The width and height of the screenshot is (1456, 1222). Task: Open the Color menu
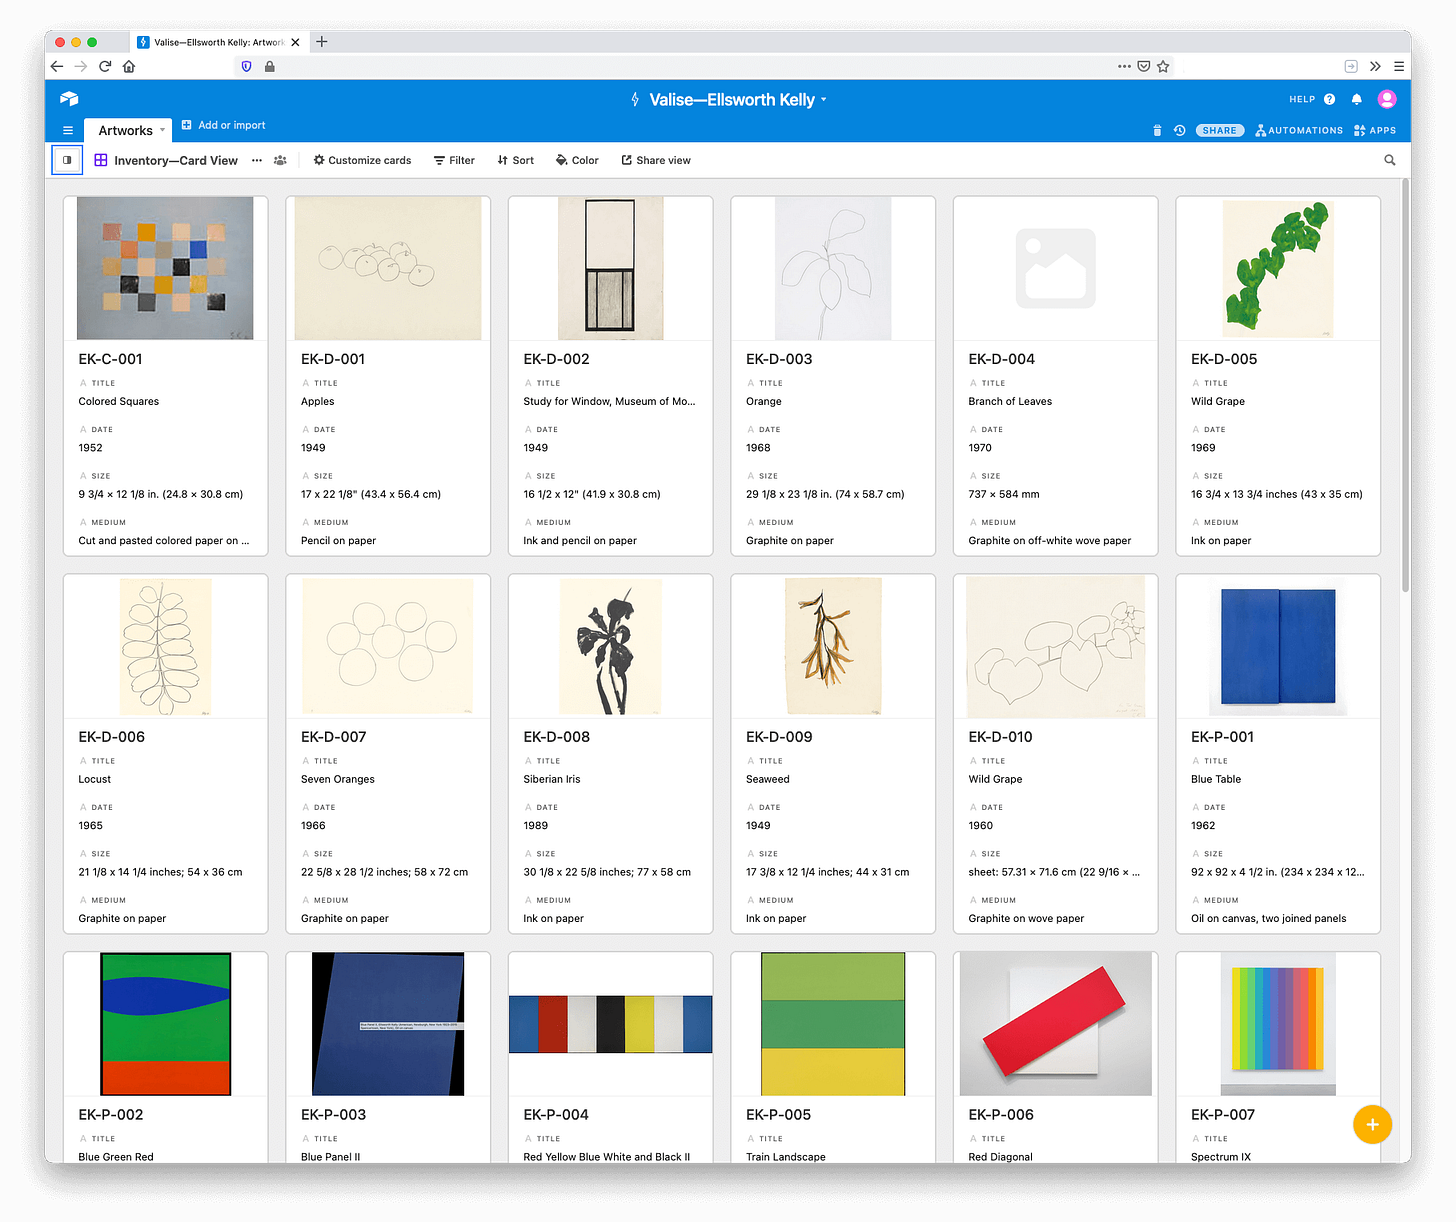pyautogui.click(x=577, y=160)
